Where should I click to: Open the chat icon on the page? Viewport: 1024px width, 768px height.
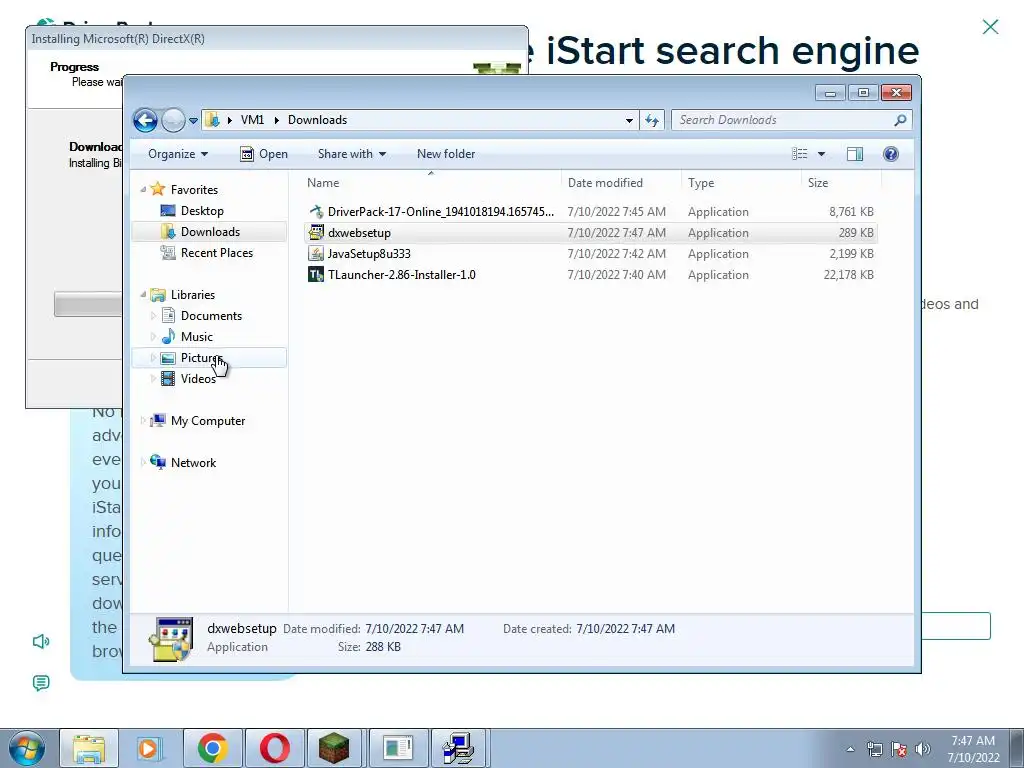(x=40, y=683)
